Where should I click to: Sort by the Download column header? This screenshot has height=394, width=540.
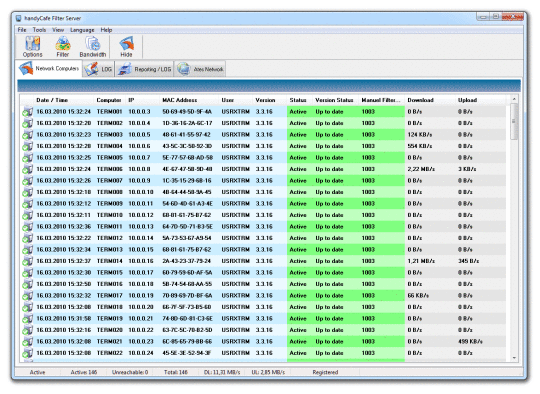(x=420, y=100)
